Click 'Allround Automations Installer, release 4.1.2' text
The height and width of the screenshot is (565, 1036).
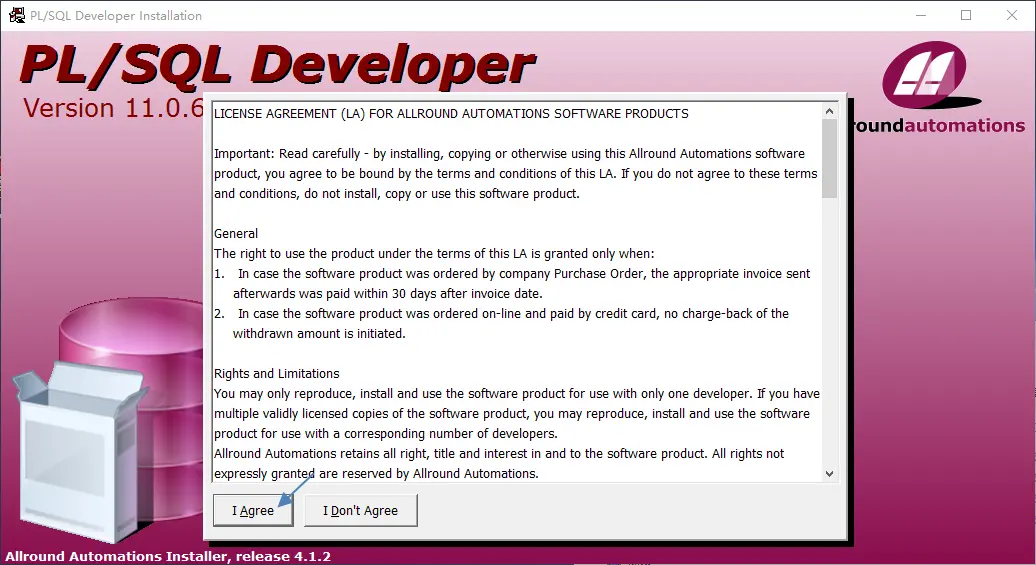pos(168,556)
